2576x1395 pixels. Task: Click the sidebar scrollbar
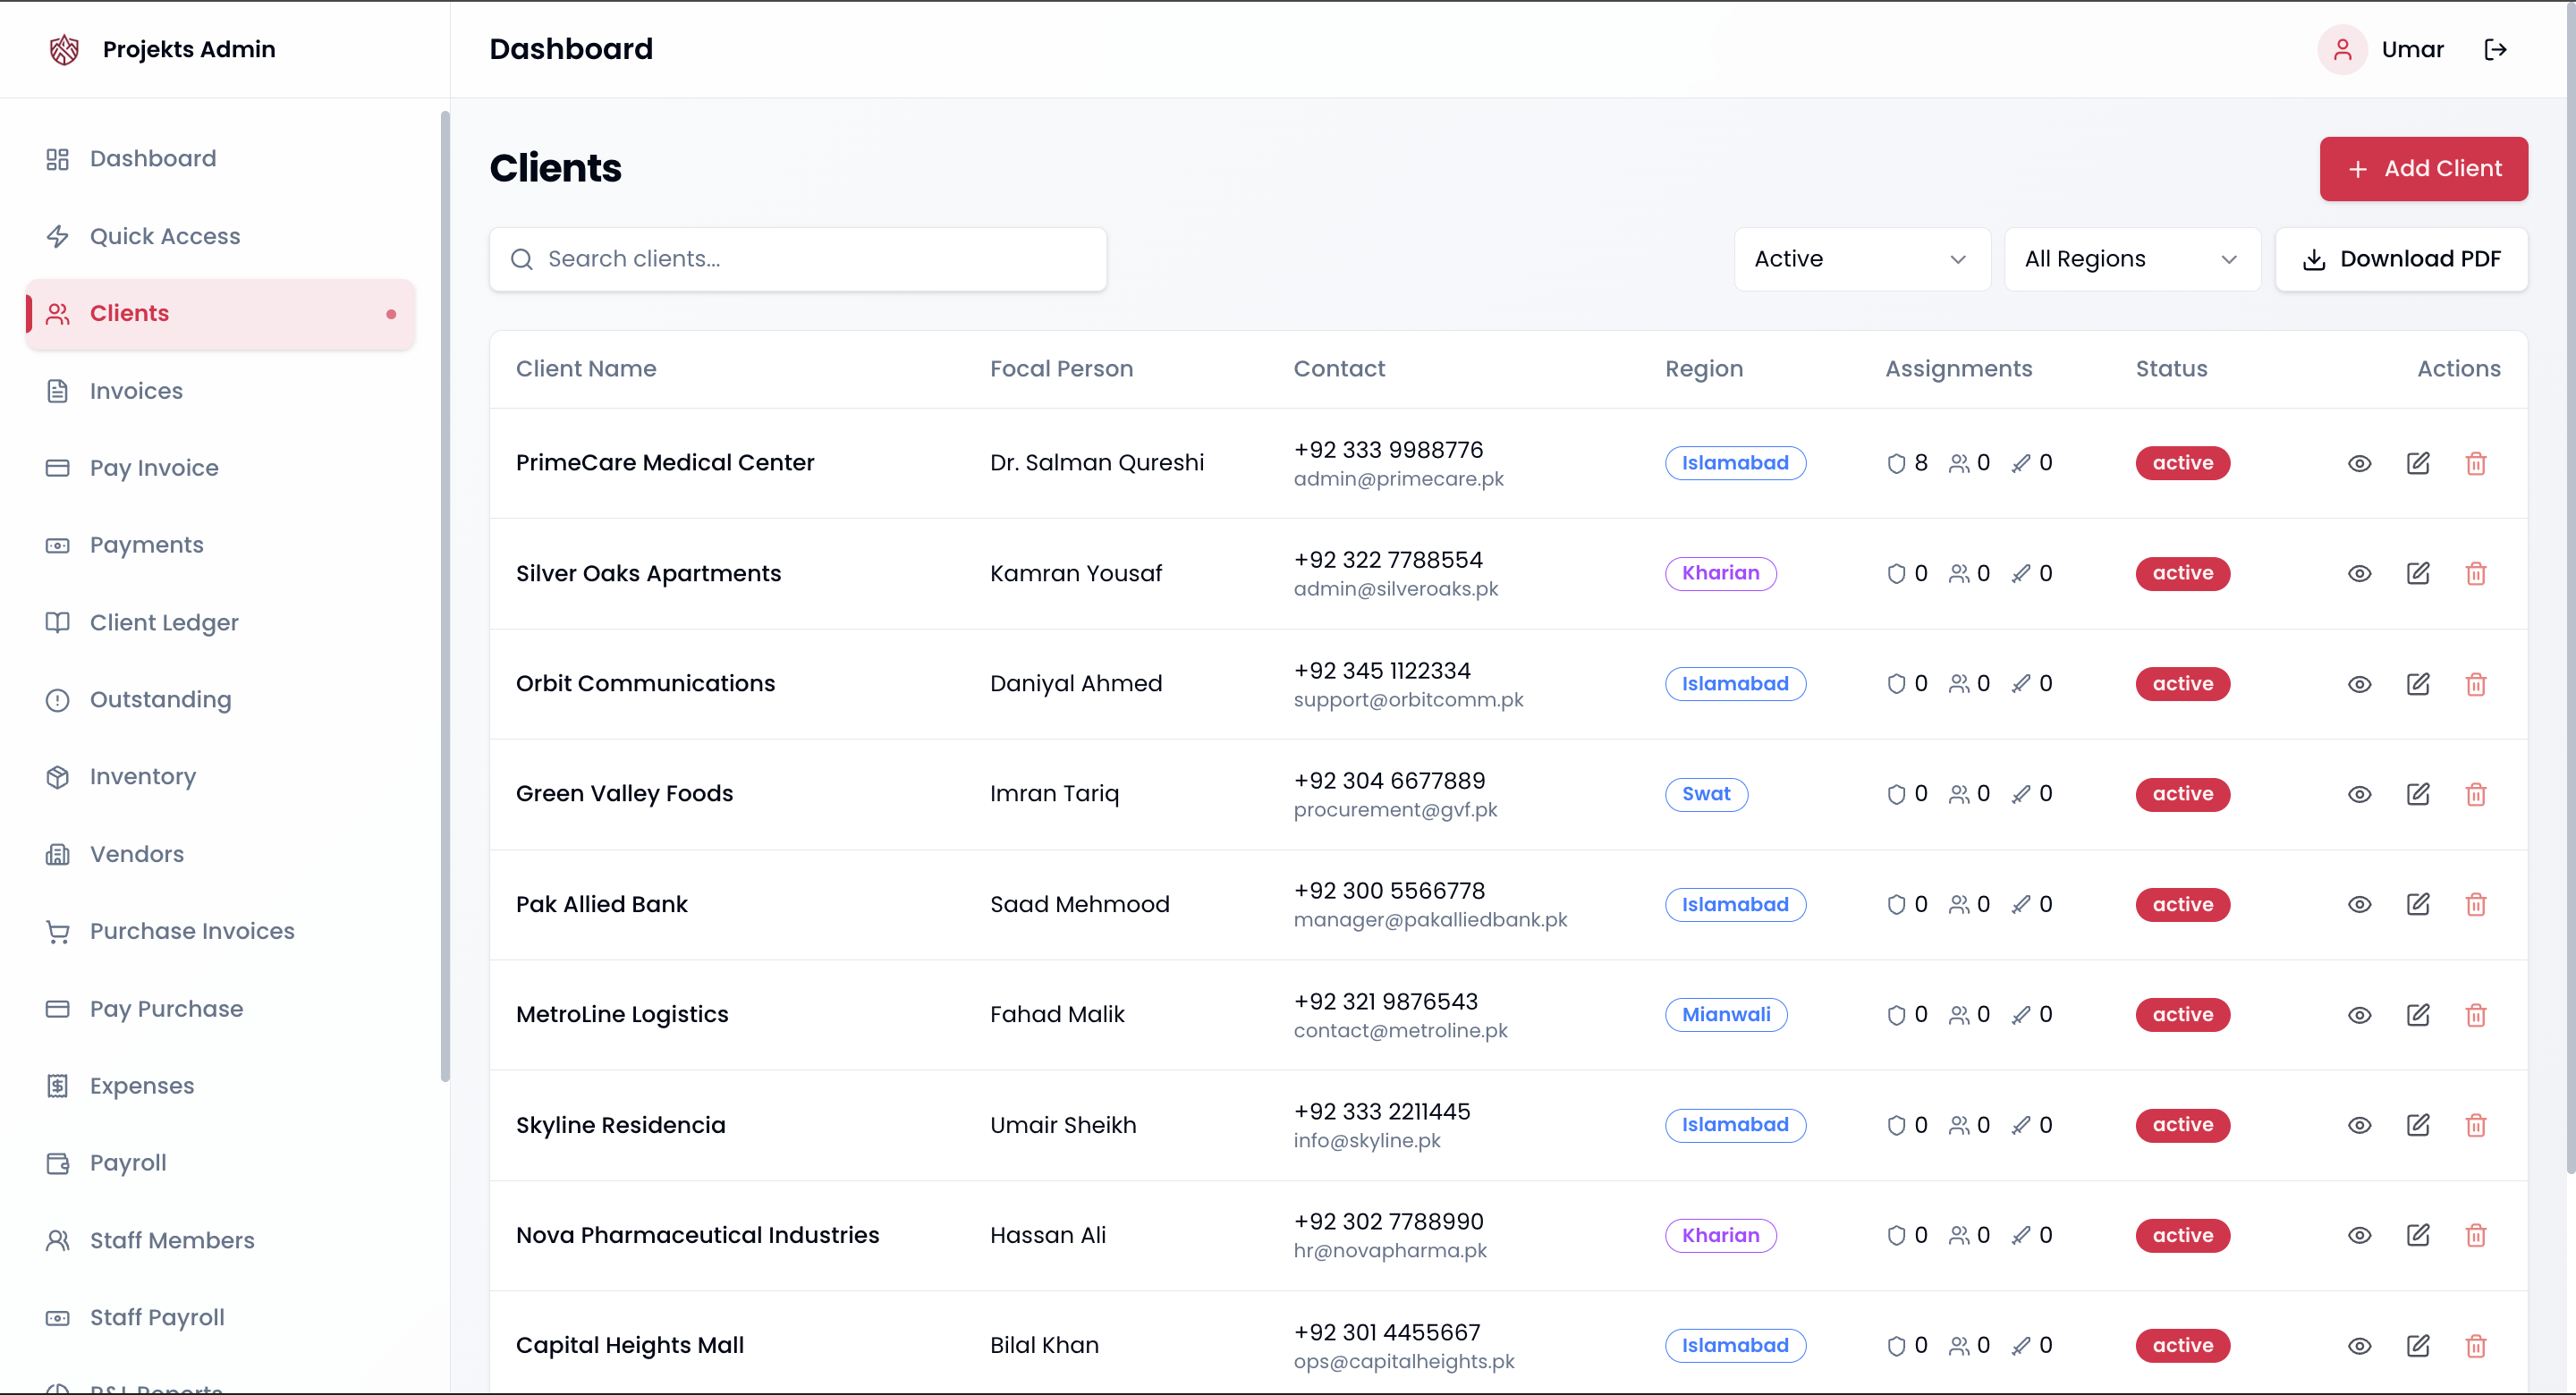[x=445, y=597]
